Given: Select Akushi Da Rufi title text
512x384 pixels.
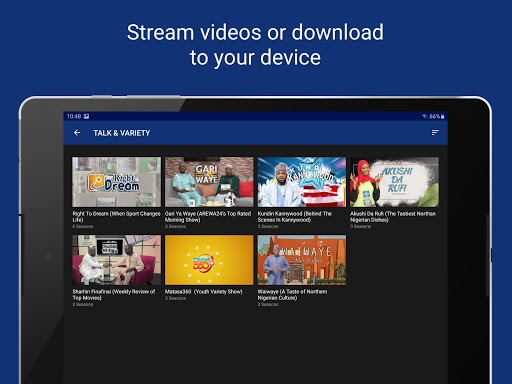Looking at the screenshot, I should pyautogui.click(x=393, y=217).
